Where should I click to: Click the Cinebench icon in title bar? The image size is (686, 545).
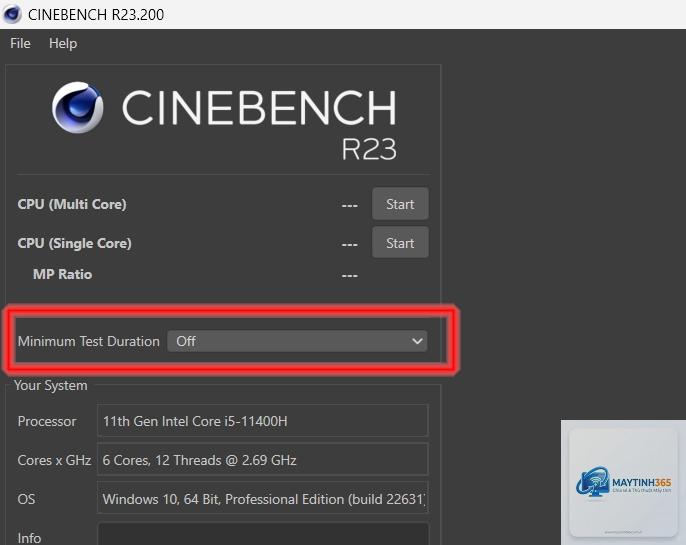pyautogui.click(x=12, y=14)
